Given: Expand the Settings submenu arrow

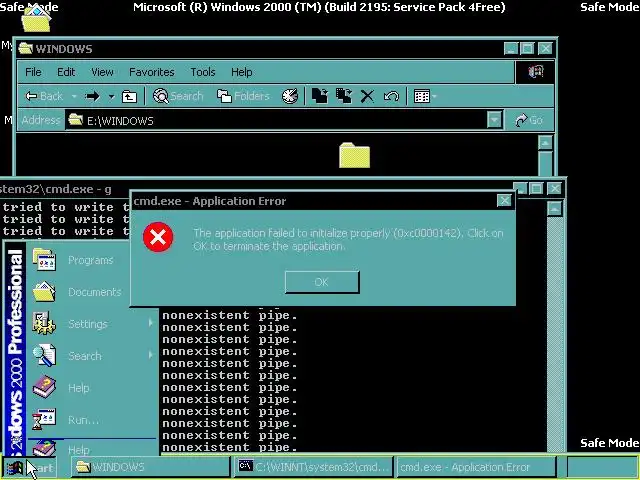Looking at the screenshot, I should [150, 323].
